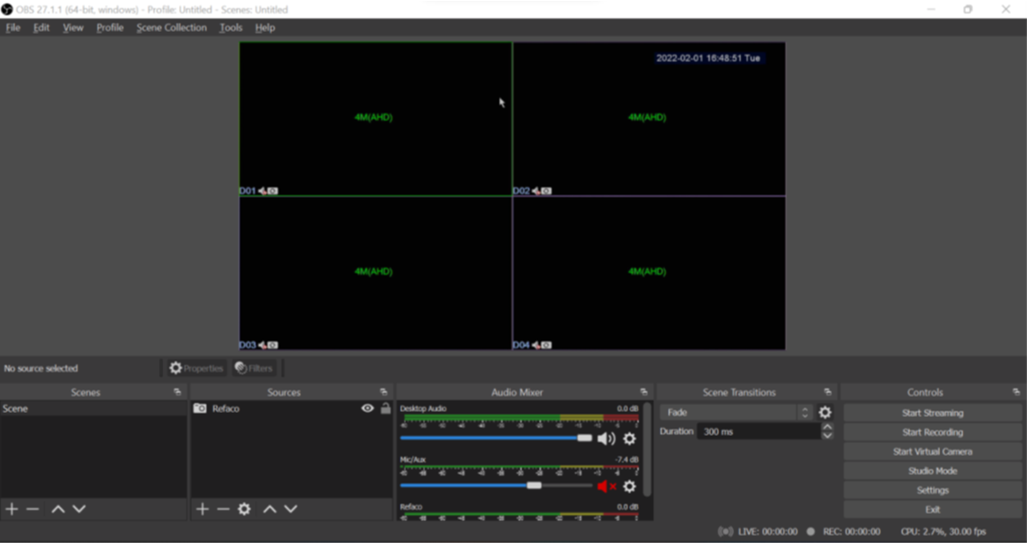Add a new source with plus icon

tap(202, 509)
